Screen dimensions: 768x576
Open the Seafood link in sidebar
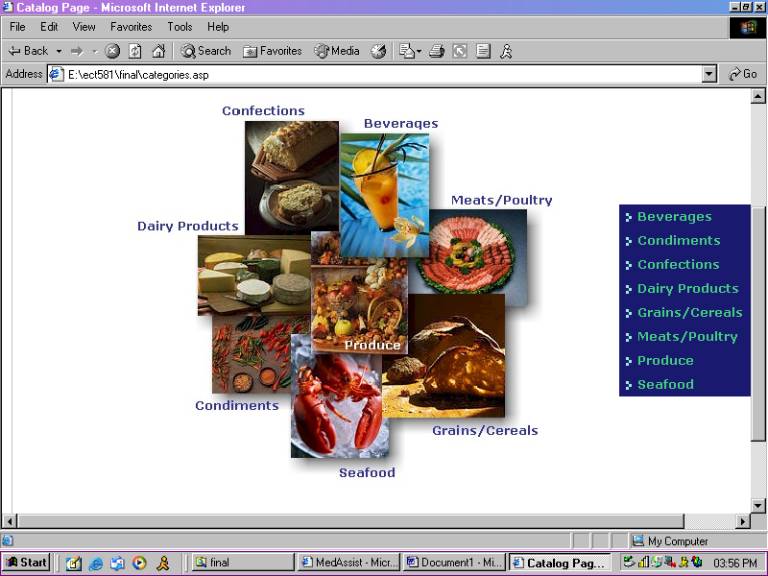[665, 384]
